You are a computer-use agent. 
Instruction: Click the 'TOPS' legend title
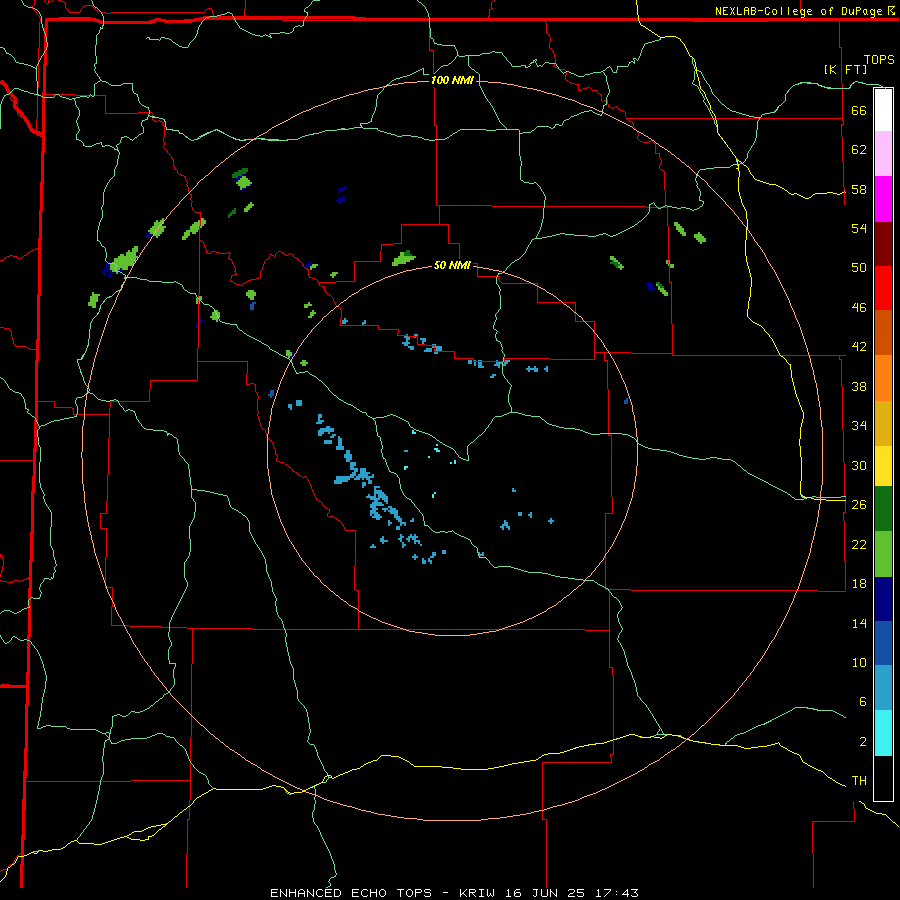point(879,60)
